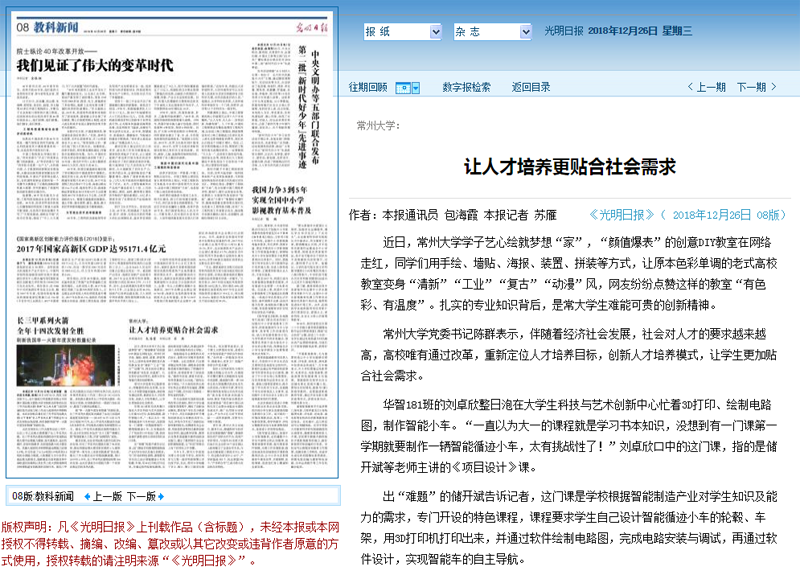800x575 pixels.
Task: Open article 2017年国家高新区GDP达95171.4亿元 on page thumbnail
Action: 91,249
